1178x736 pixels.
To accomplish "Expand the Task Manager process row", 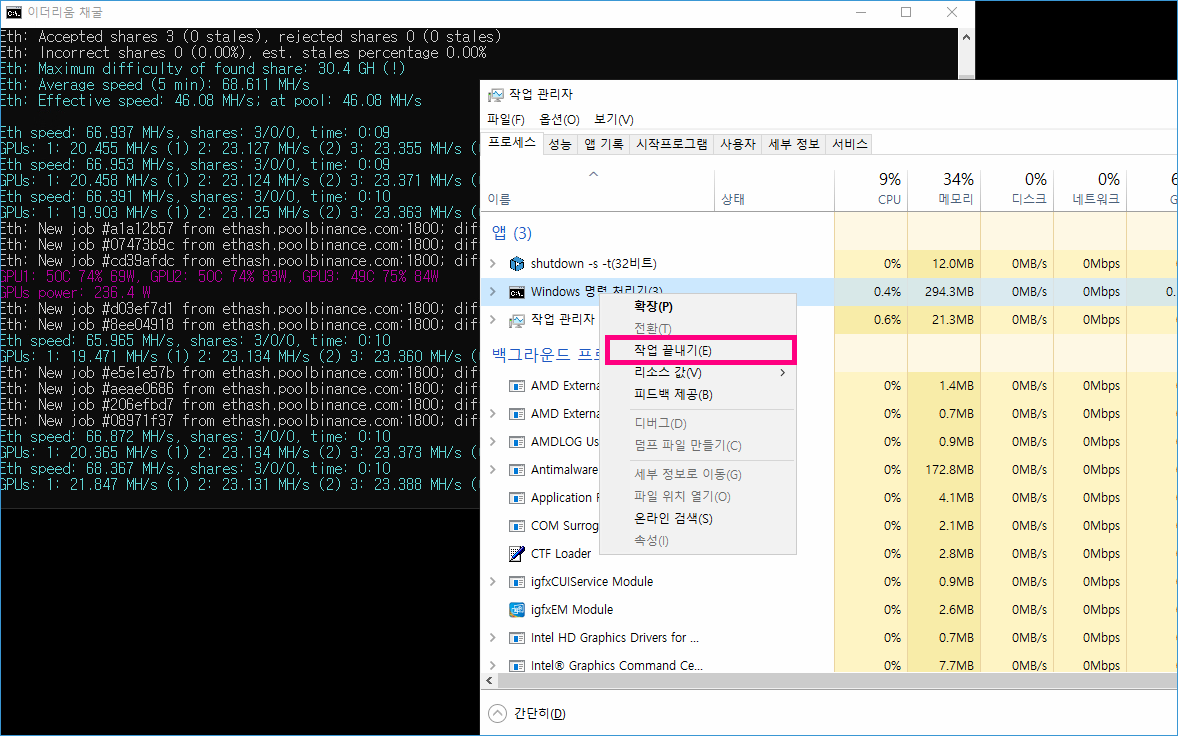I will 493,320.
